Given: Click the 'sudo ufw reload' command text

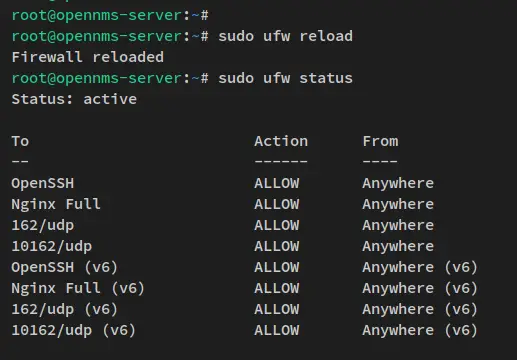Looking at the screenshot, I should pyautogui.click(x=285, y=36).
